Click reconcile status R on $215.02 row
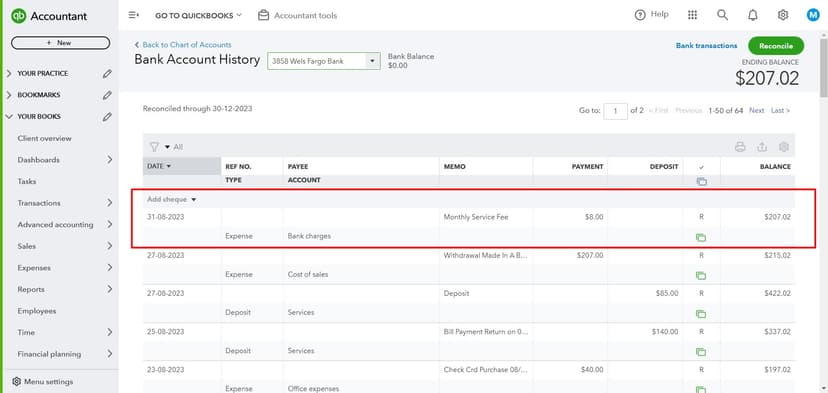This screenshot has height=393, width=828. pos(701,255)
